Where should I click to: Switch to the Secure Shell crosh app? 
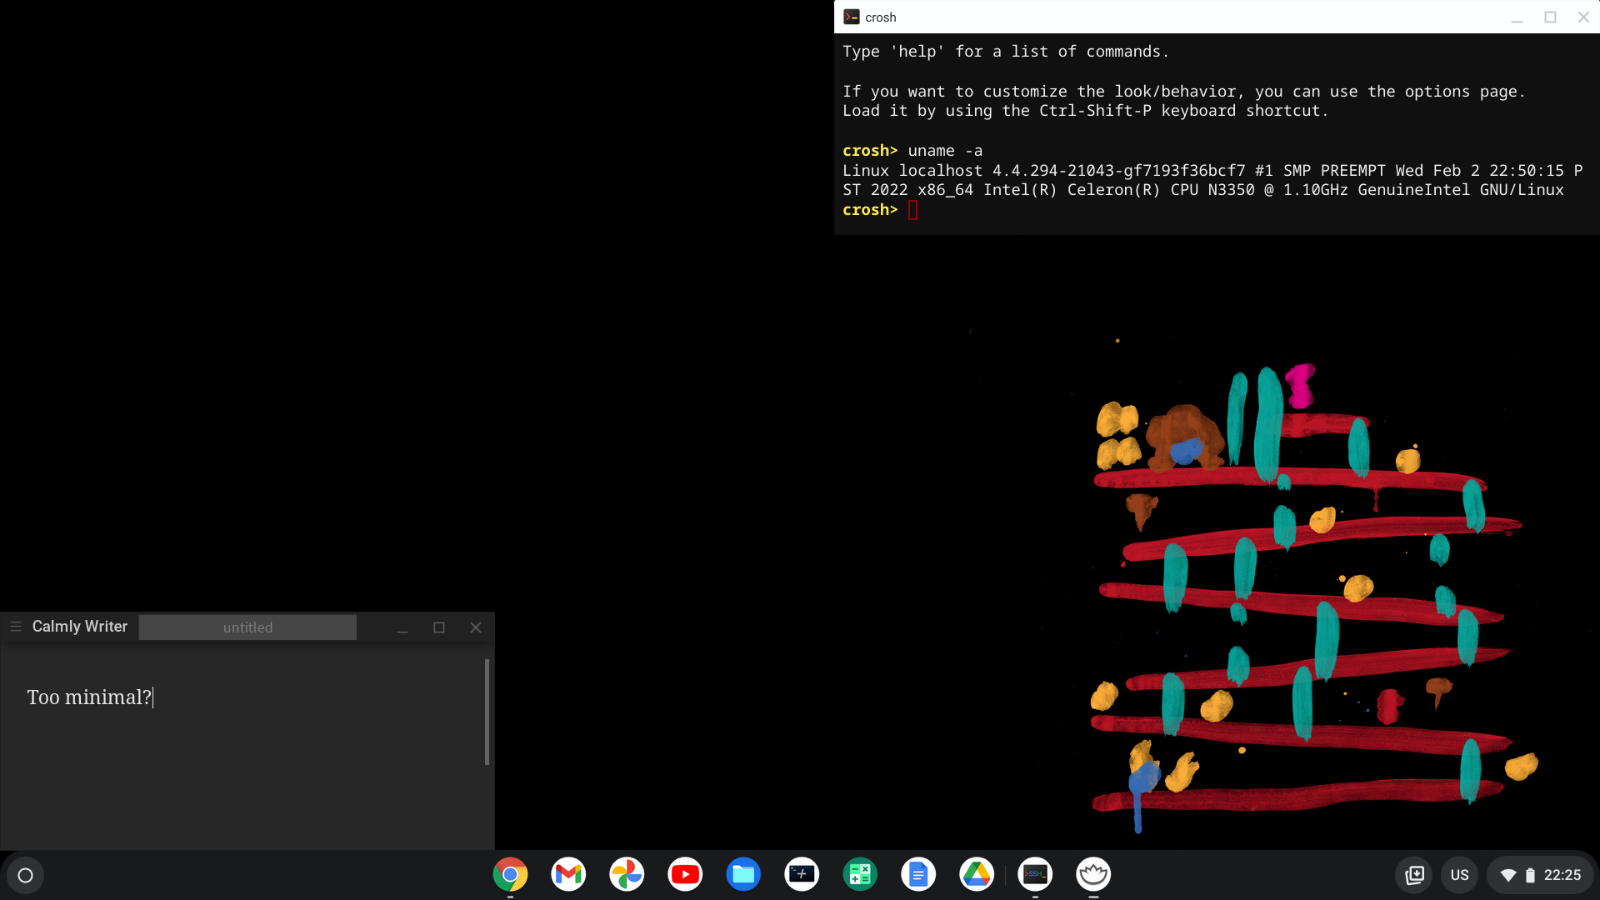(x=1035, y=875)
